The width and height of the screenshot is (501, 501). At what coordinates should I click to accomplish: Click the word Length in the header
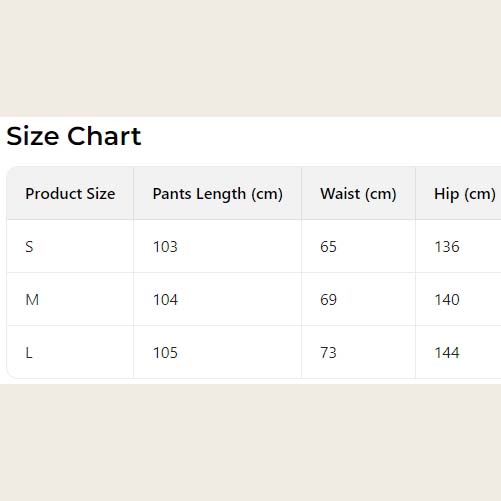tap(221, 194)
